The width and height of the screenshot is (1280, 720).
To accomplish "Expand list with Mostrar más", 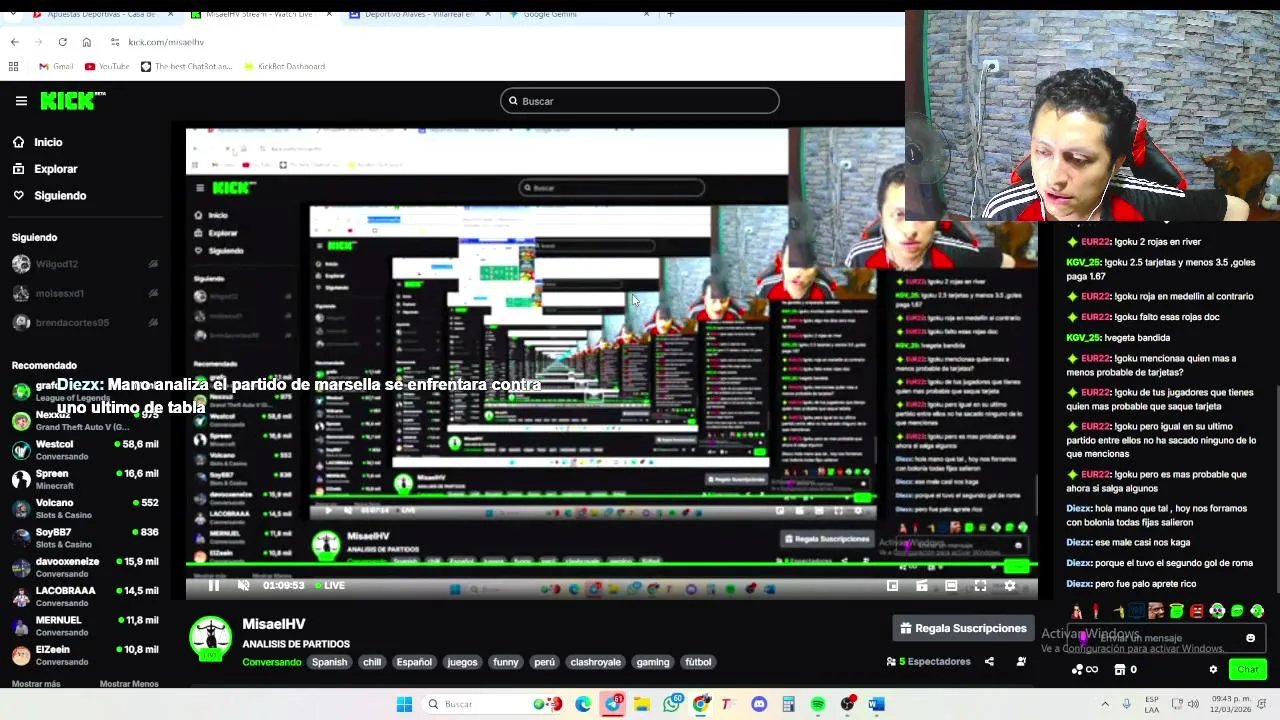I will (x=36, y=684).
